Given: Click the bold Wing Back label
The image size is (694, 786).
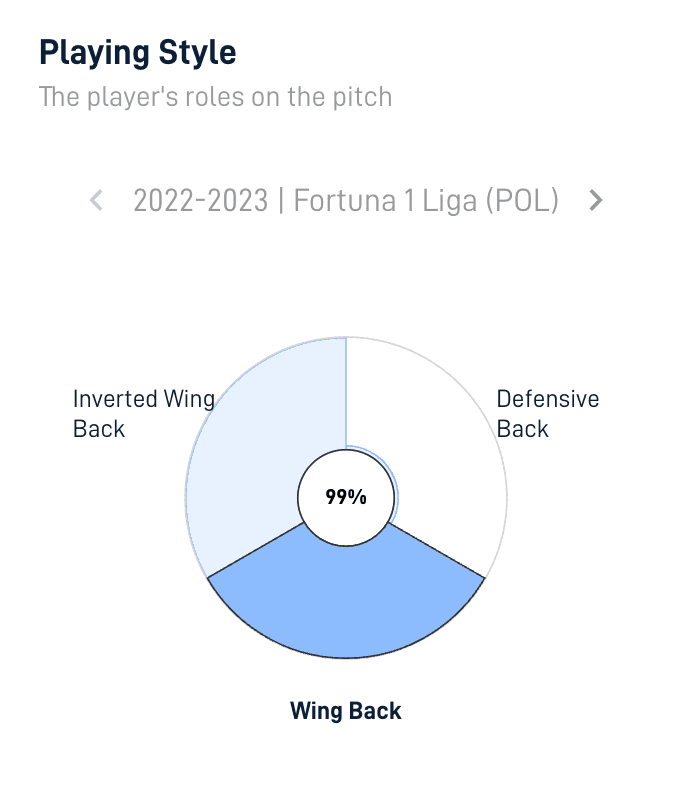Looking at the screenshot, I should coord(346,711).
